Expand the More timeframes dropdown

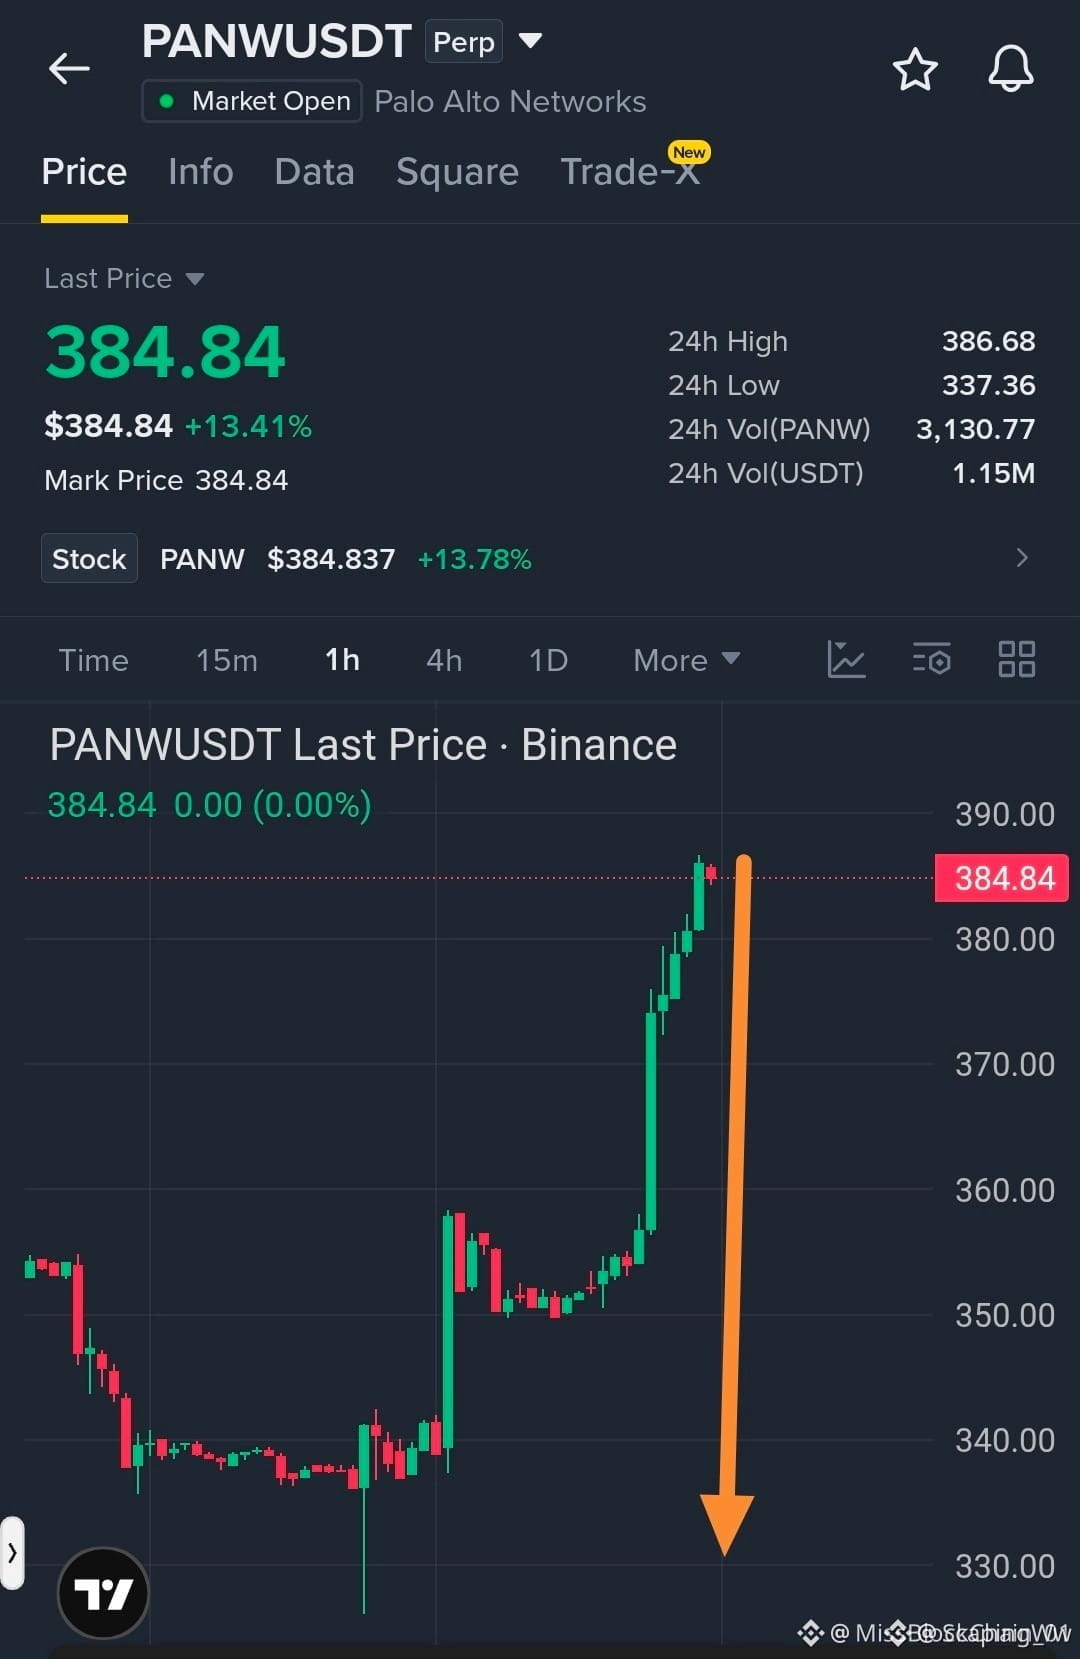pyautogui.click(x=687, y=660)
